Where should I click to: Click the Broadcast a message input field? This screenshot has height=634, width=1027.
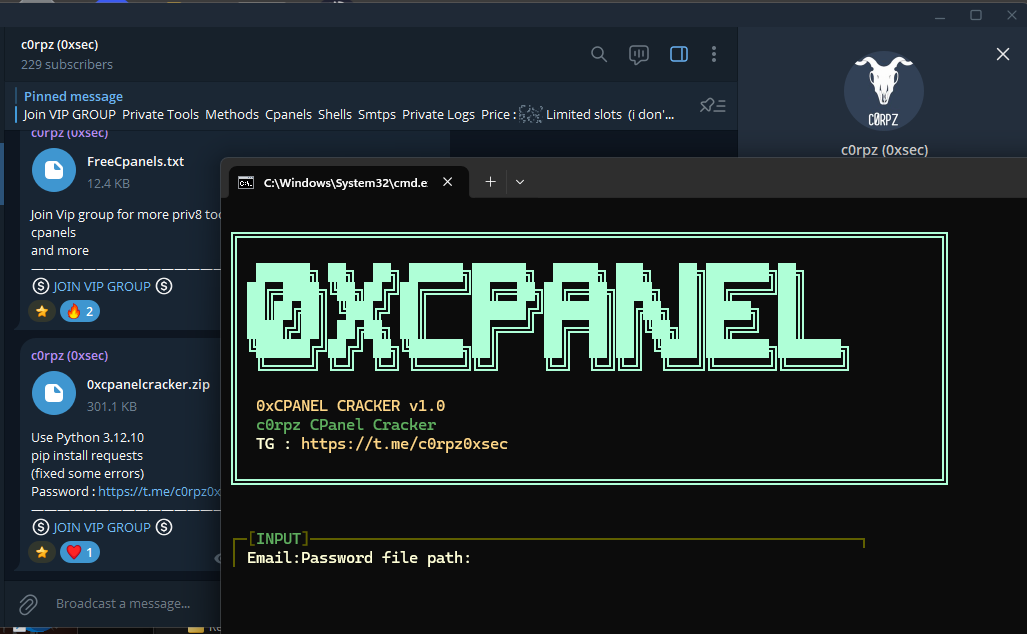pyautogui.click(x=123, y=604)
